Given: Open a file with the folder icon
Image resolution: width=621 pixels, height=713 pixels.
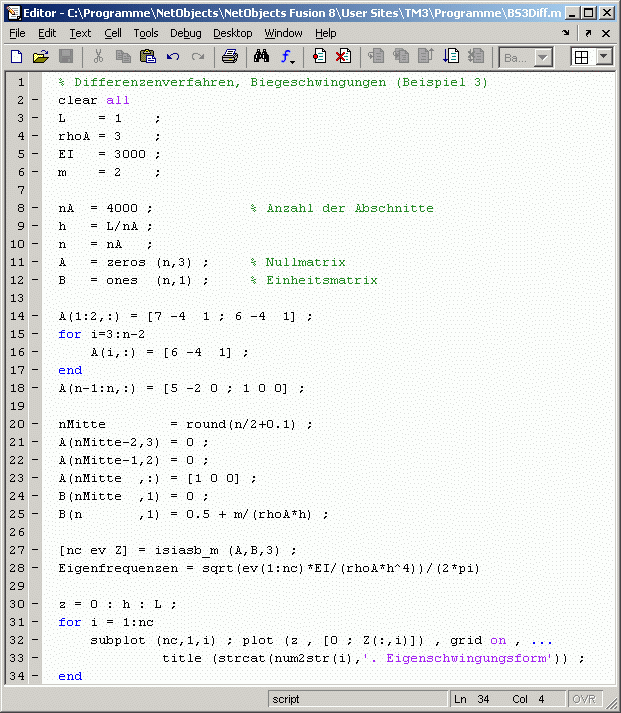Looking at the screenshot, I should [41, 57].
